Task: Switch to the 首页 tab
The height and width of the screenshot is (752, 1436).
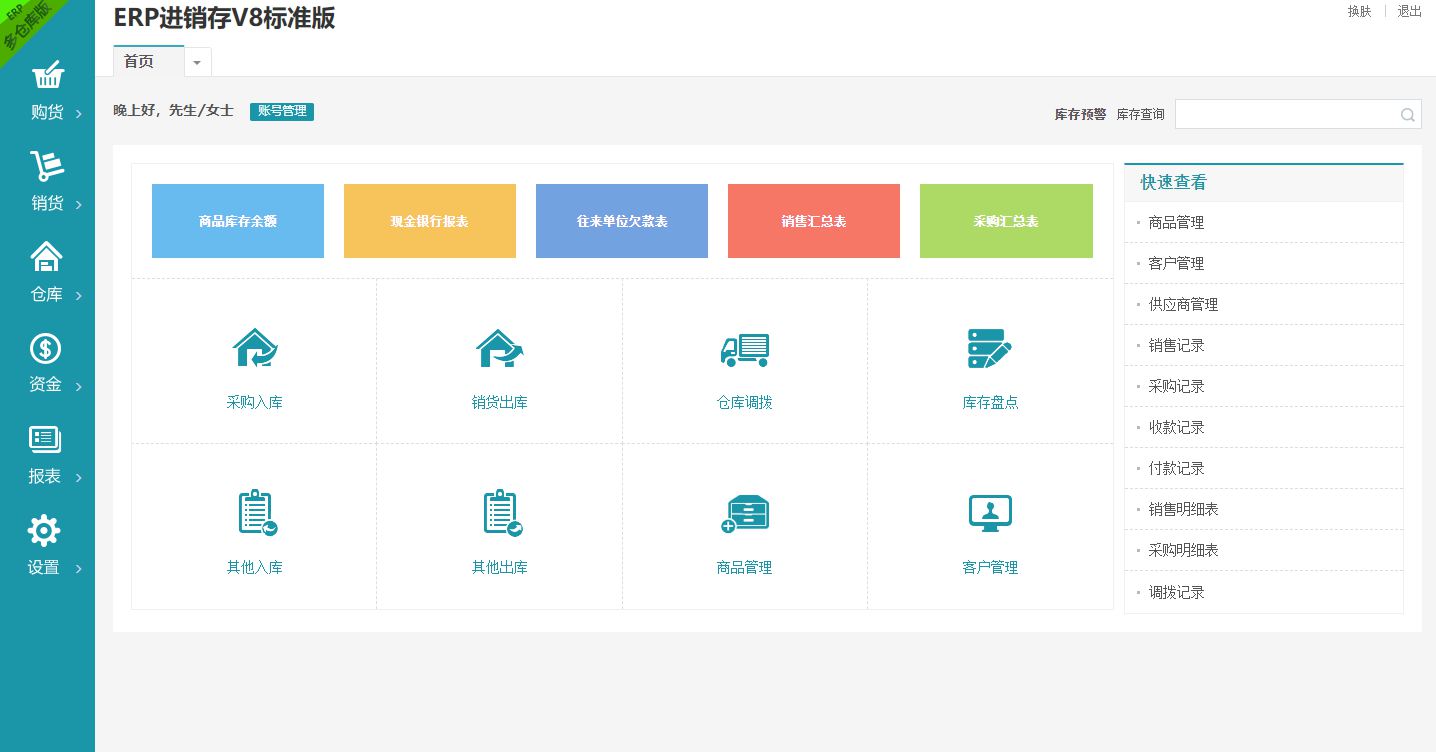Action: pos(140,62)
